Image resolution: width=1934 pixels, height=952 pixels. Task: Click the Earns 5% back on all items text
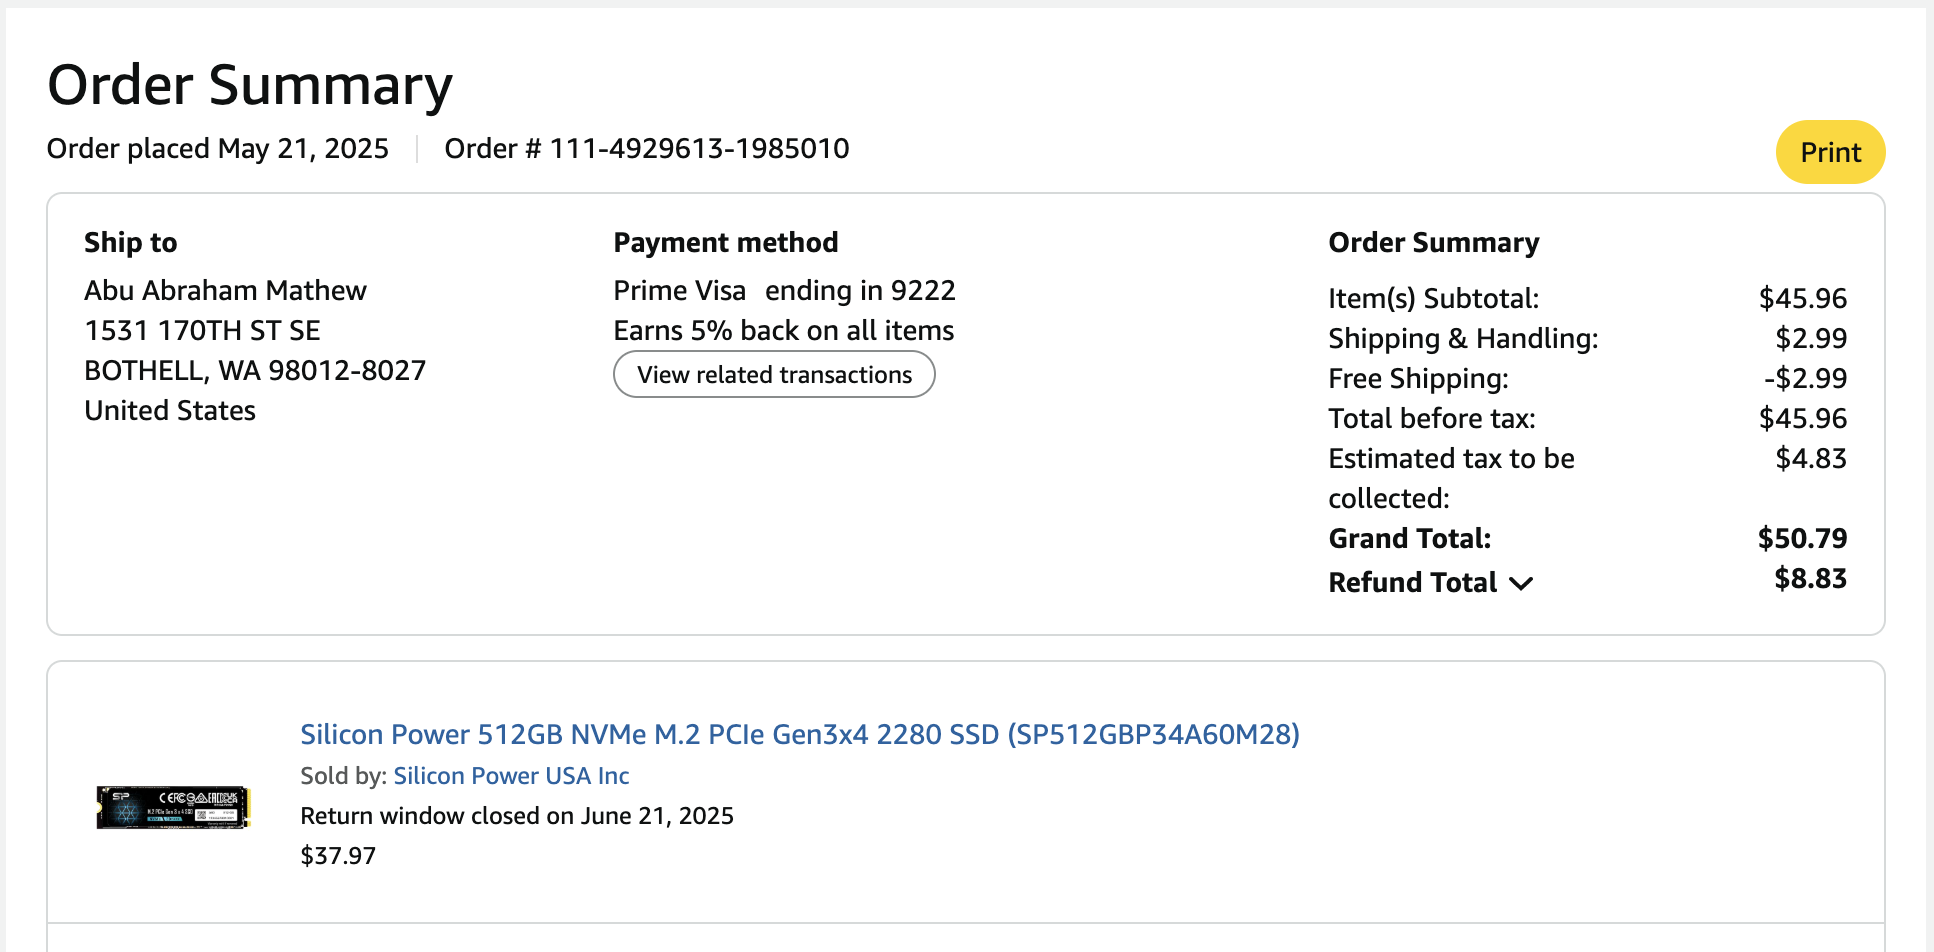tap(783, 330)
